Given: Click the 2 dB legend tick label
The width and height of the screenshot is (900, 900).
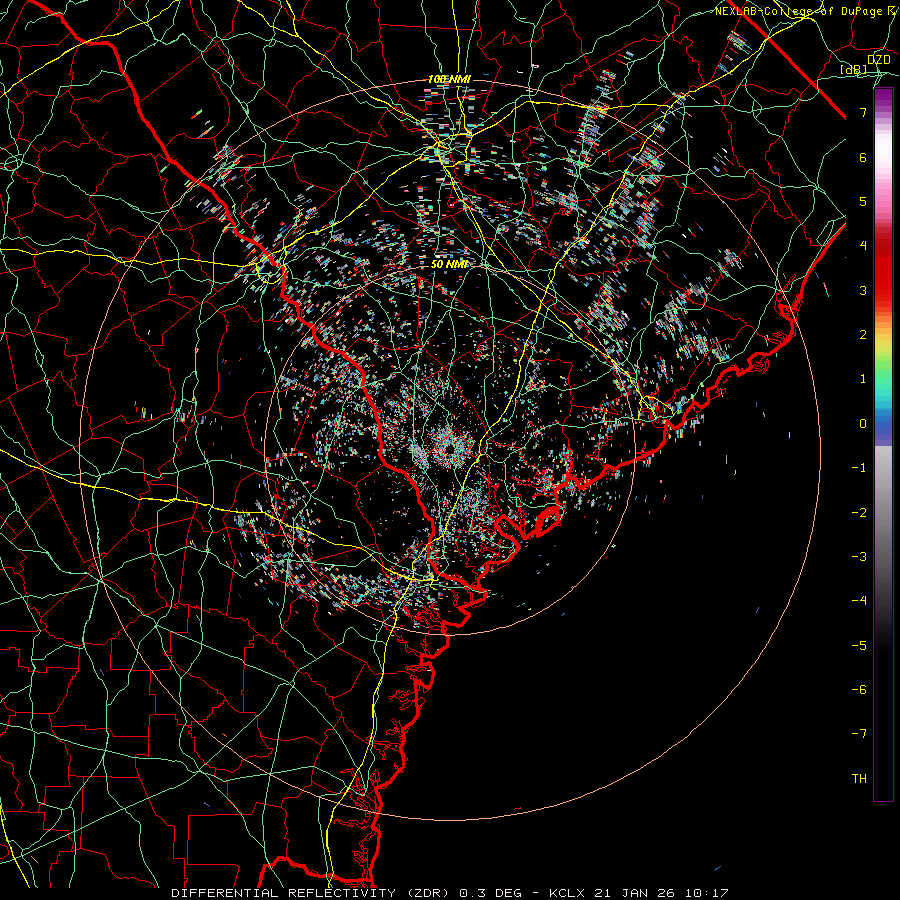Looking at the screenshot, I should click(863, 335).
